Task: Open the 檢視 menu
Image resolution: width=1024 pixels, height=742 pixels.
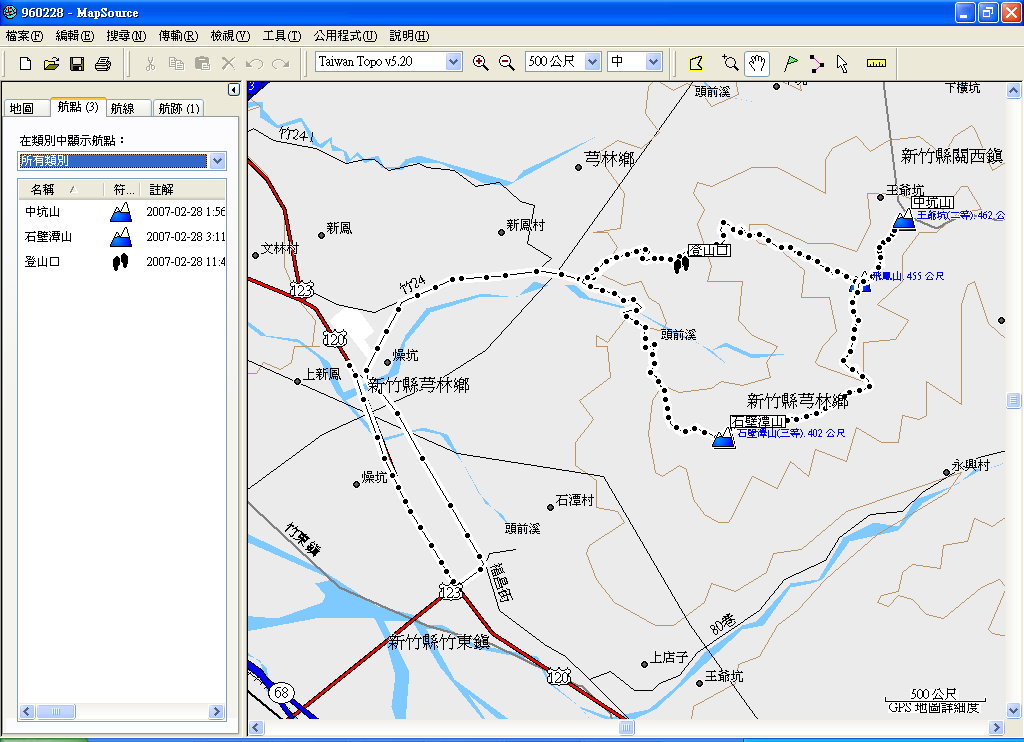Action: (x=230, y=36)
